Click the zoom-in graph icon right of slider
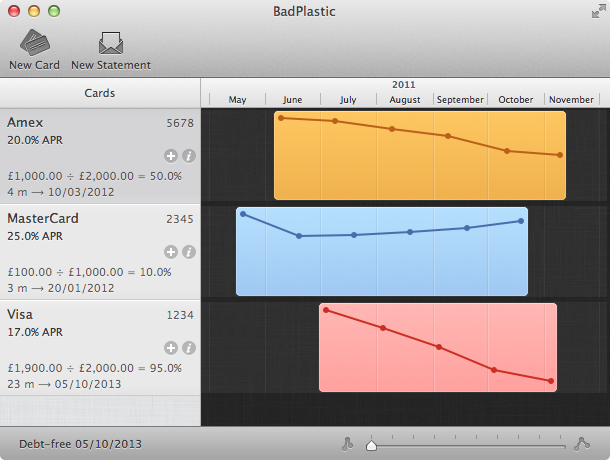Image resolution: width=610 pixels, height=460 pixels. point(582,444)
